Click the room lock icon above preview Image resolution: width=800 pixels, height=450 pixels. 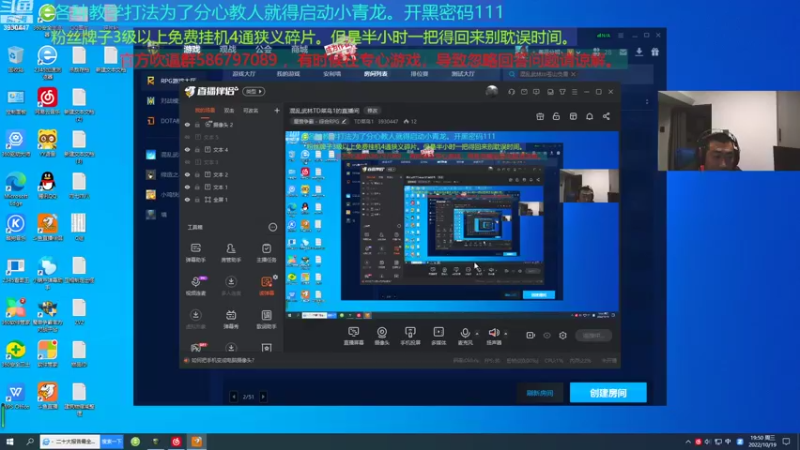pyautogui.click(x=556, y=116)
